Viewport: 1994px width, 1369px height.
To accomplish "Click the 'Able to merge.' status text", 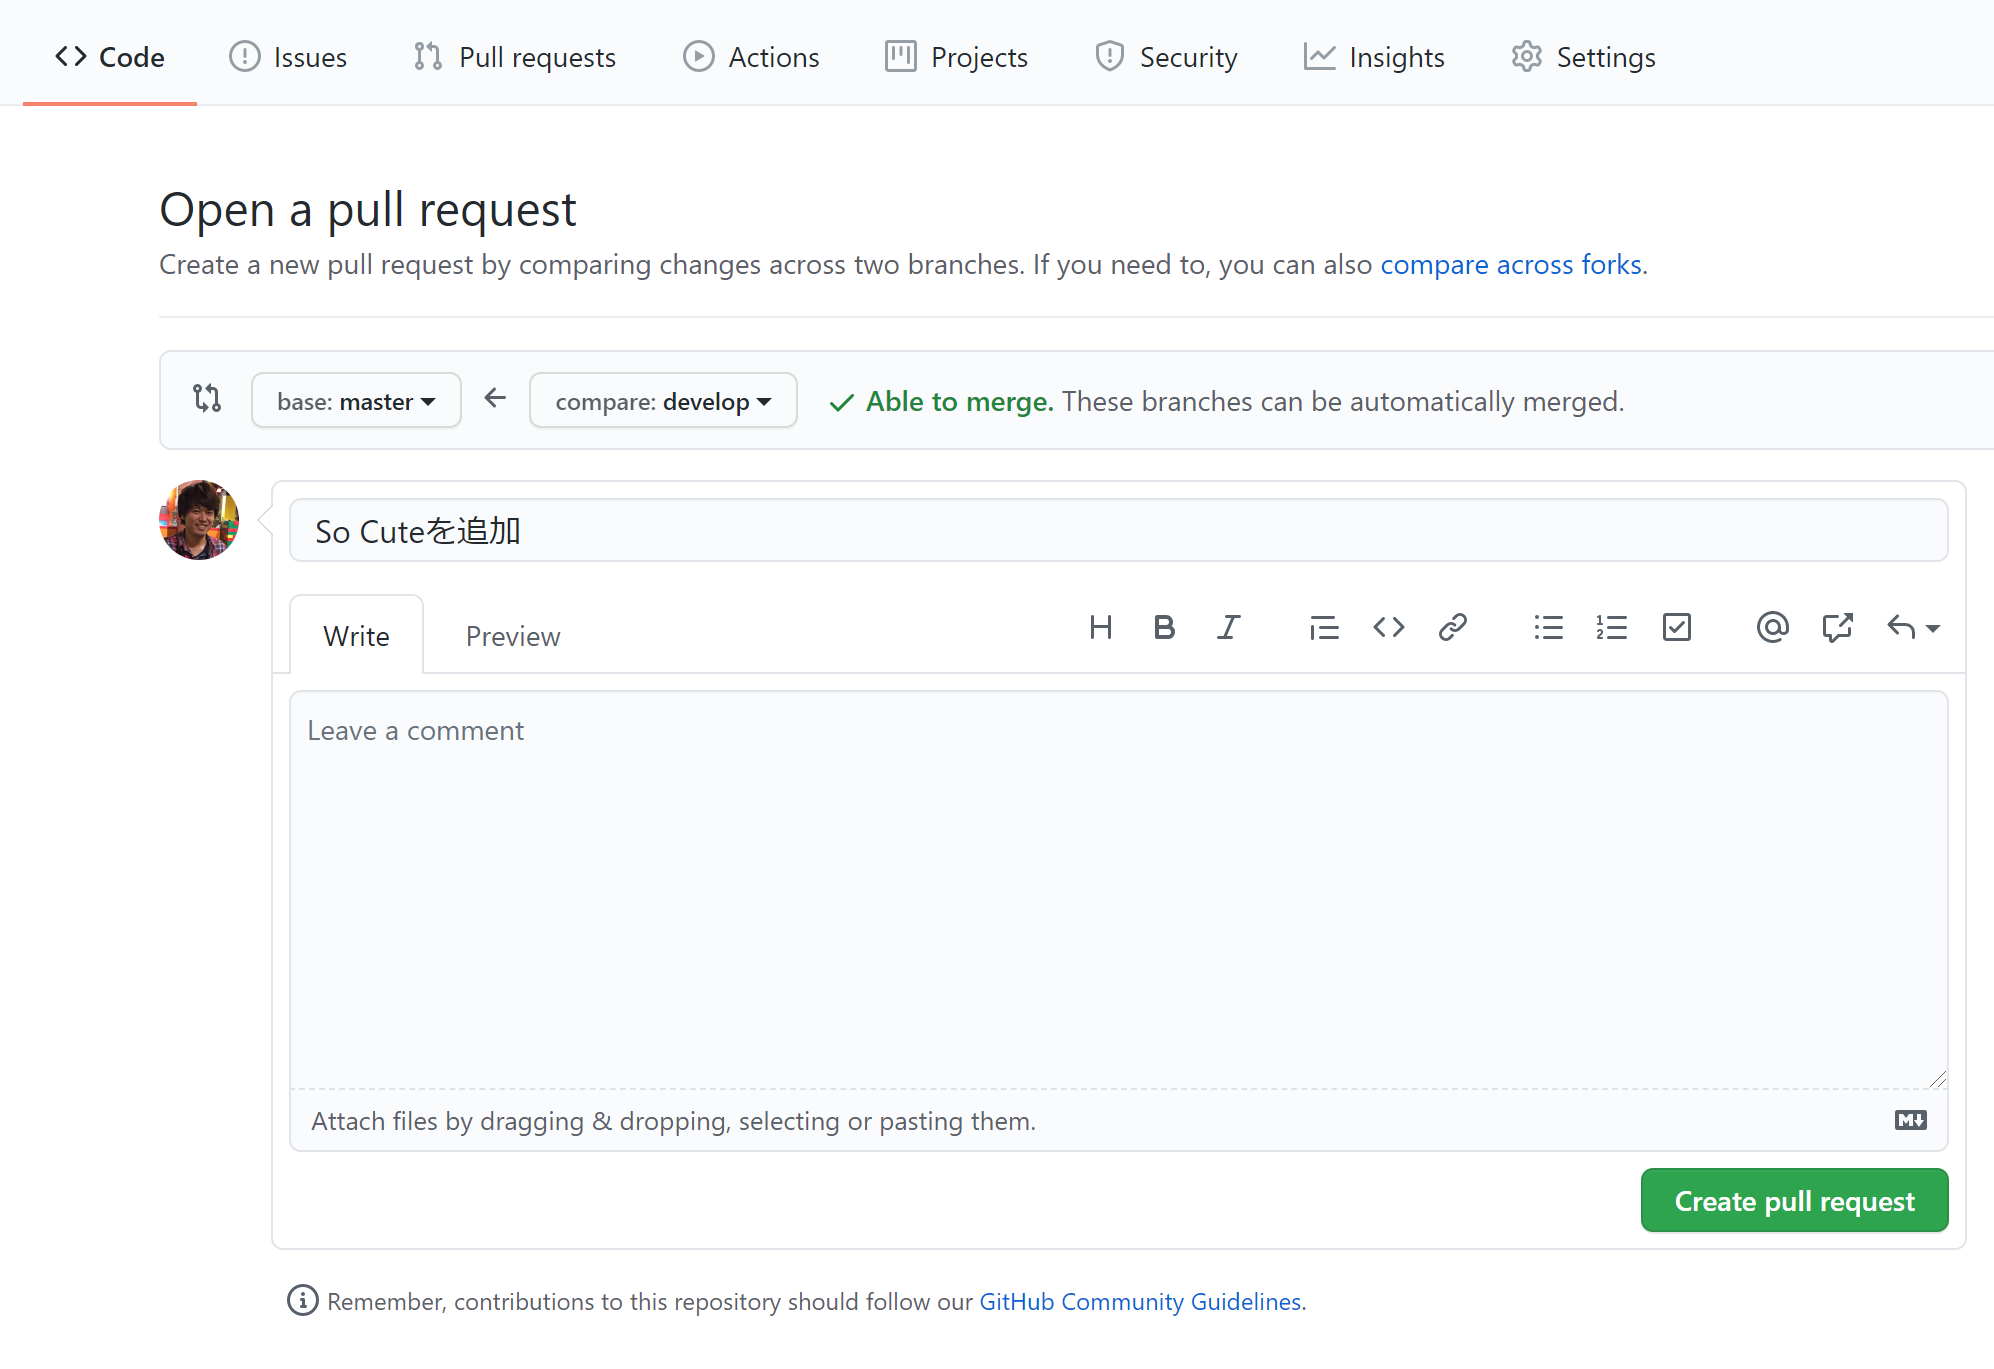I will (x=959, y=401).
